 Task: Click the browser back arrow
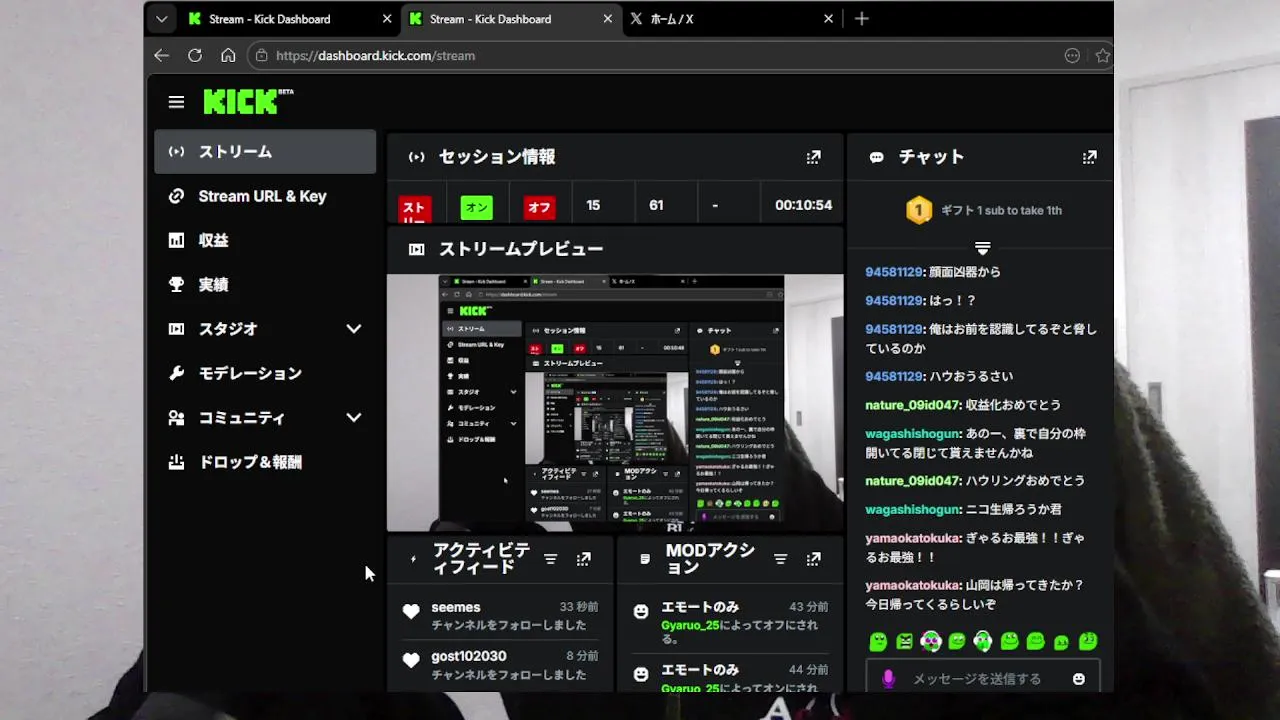[161, 56]
